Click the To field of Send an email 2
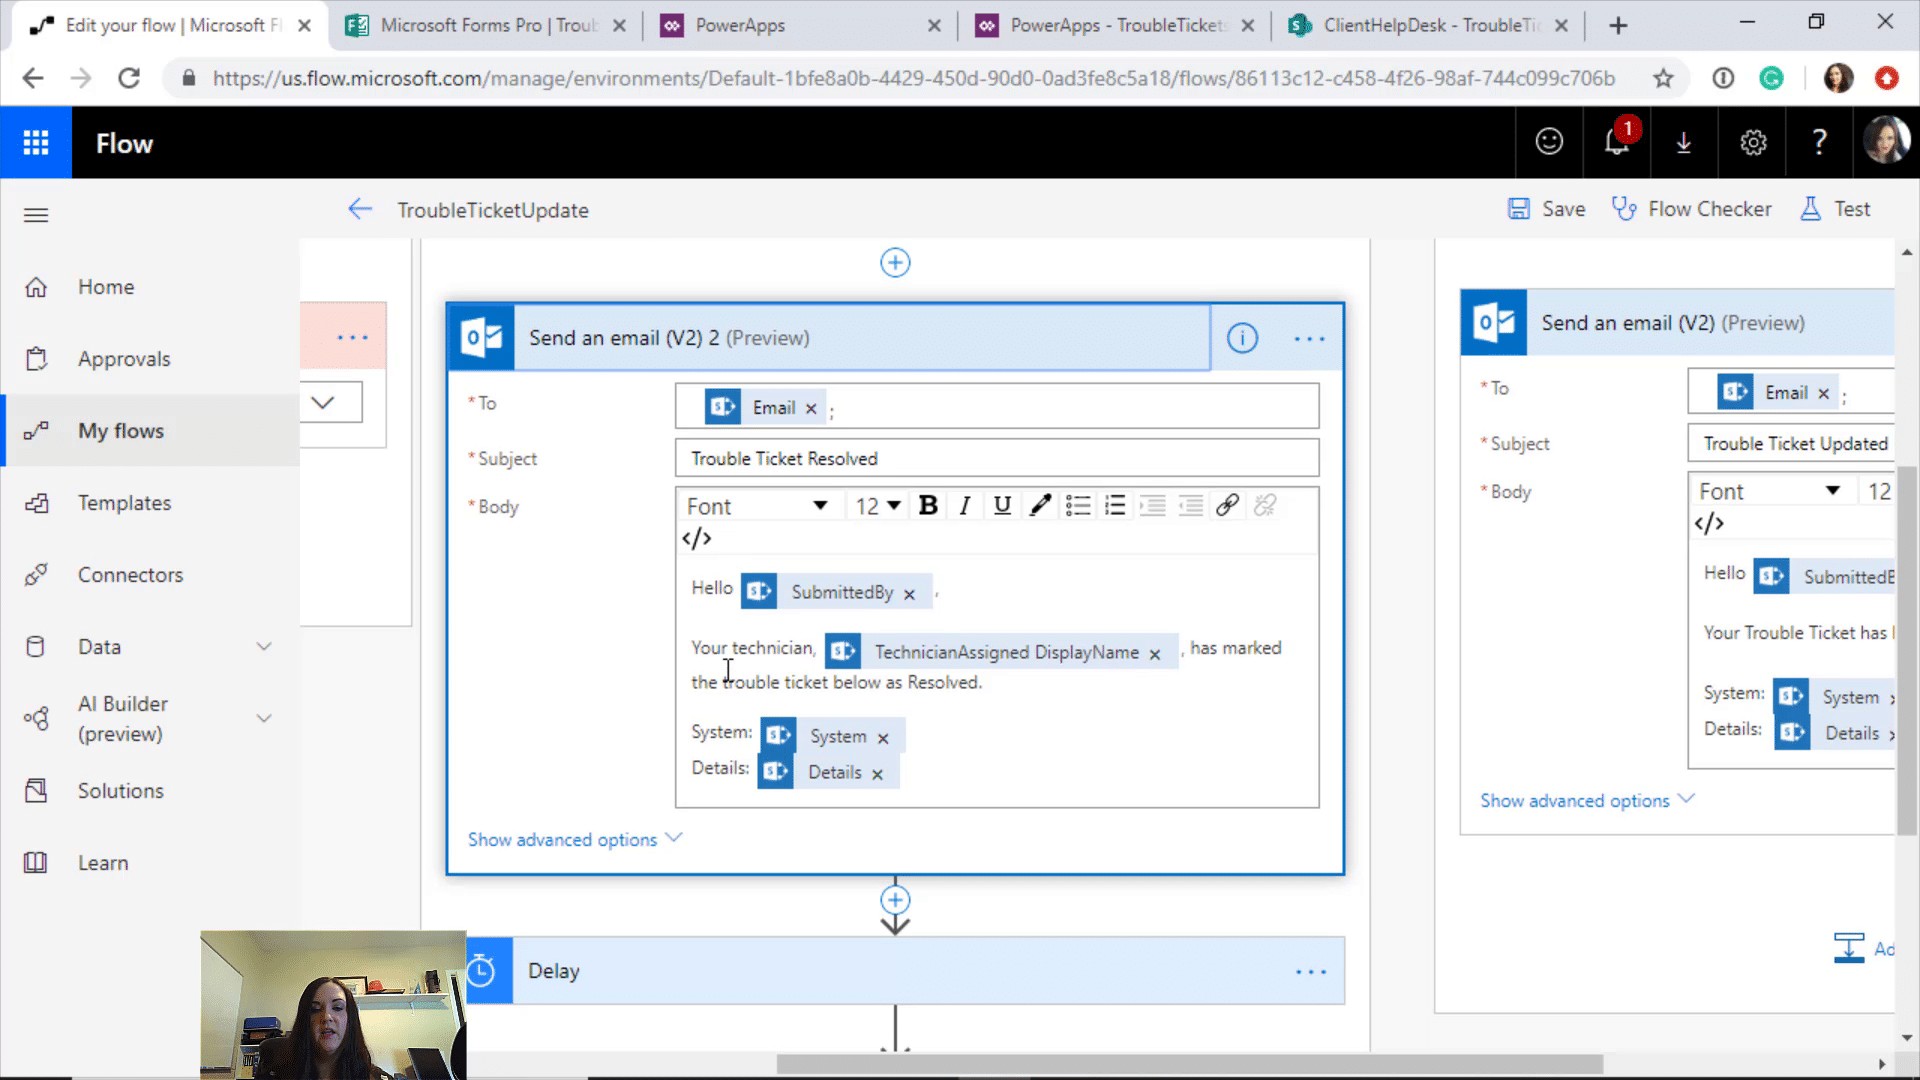 pos(997,406)
